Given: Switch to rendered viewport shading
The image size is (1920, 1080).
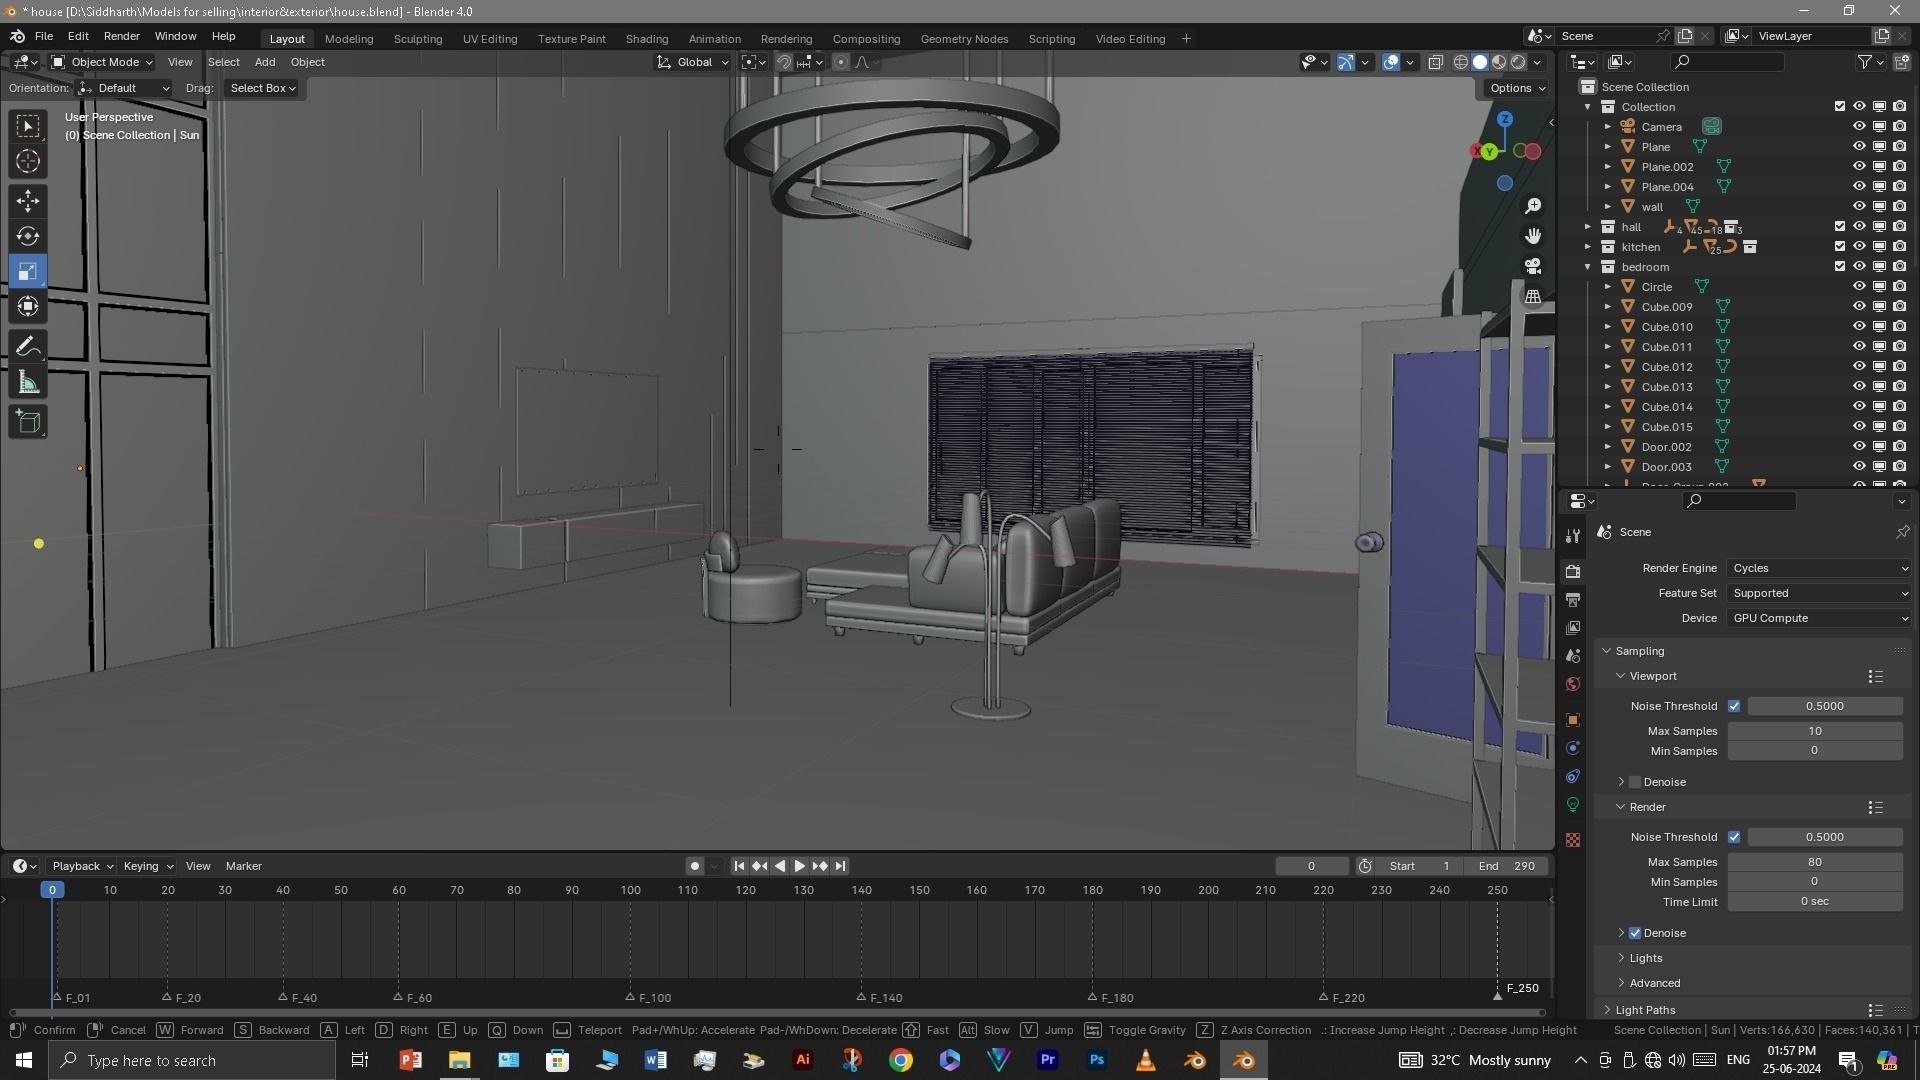Looking at the screenshot, I should point(1518,62).
